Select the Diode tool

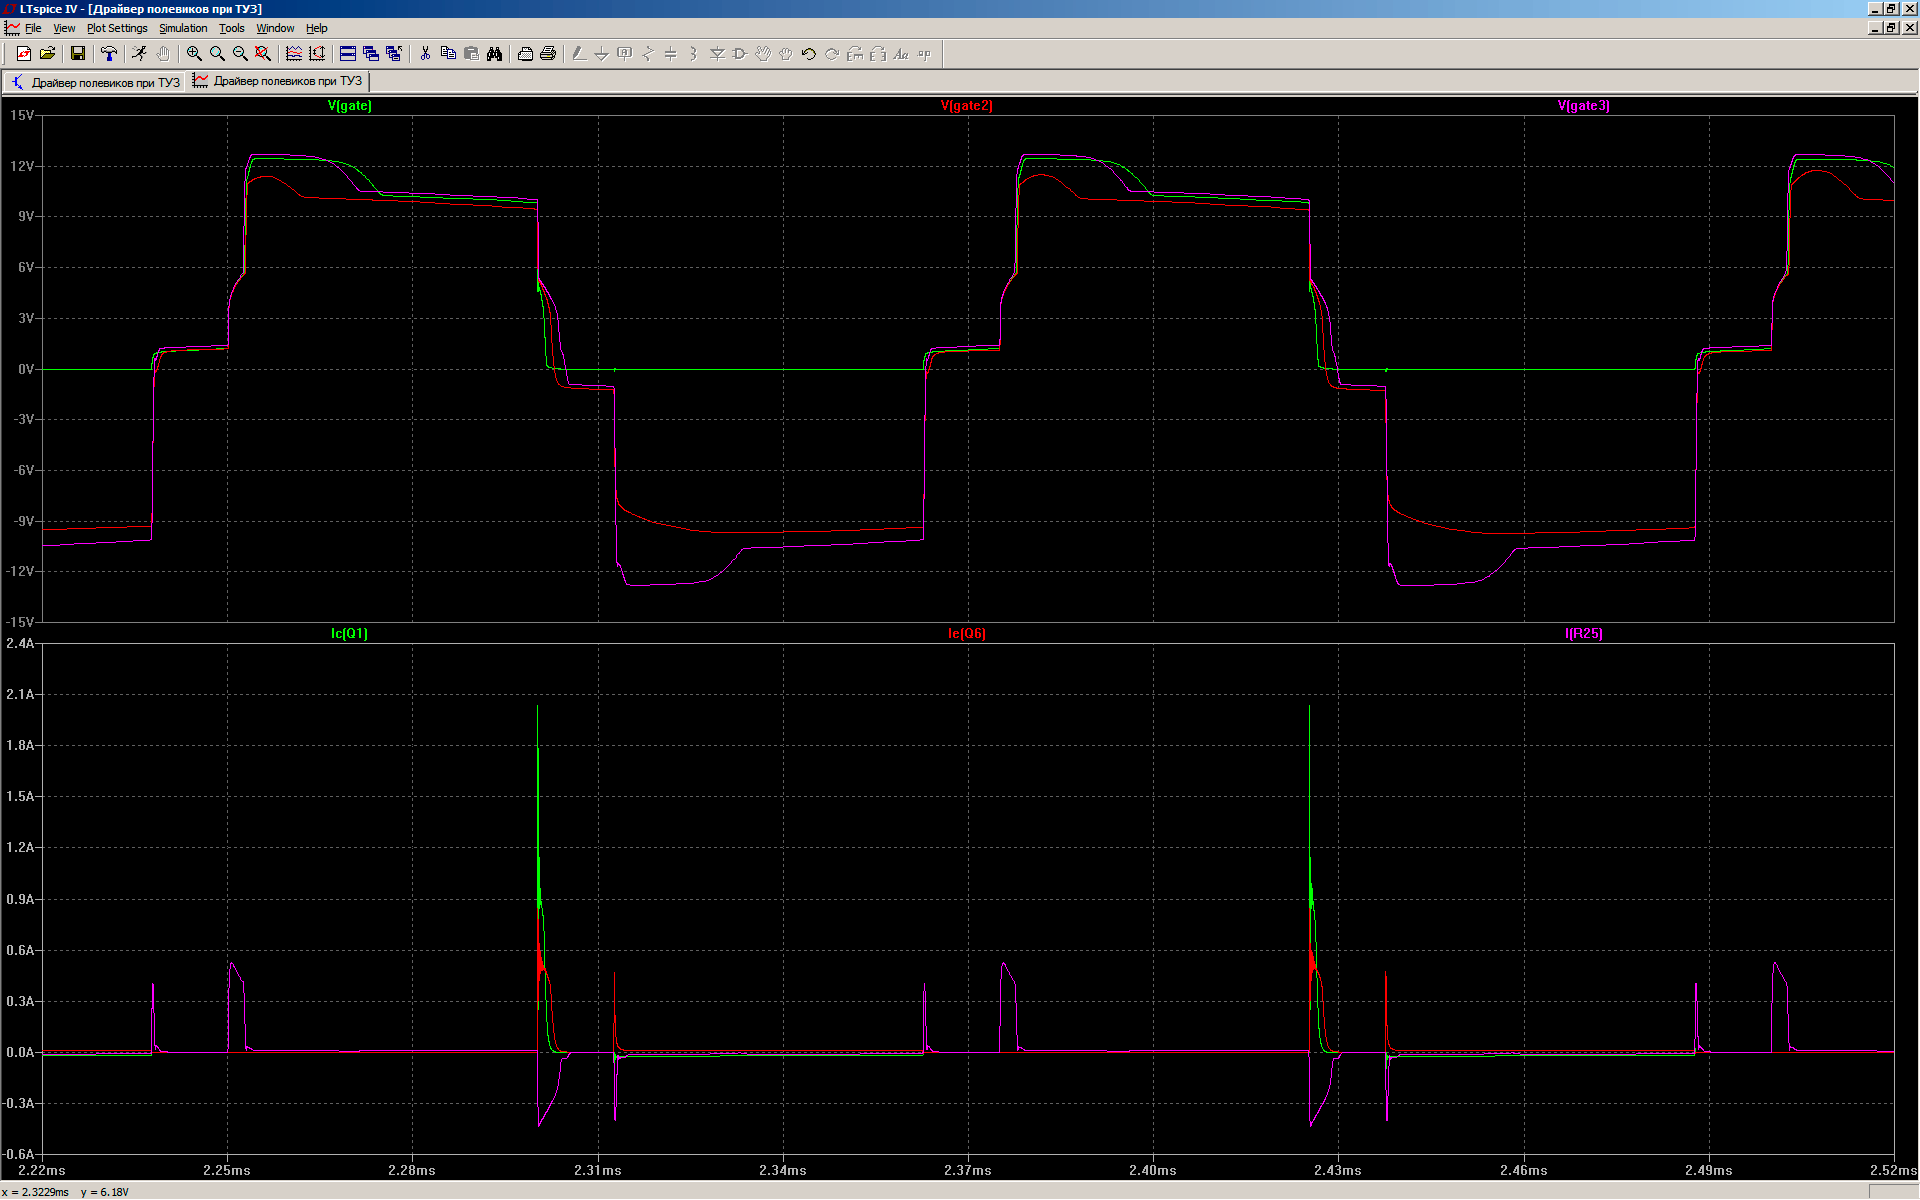point(717,54)
